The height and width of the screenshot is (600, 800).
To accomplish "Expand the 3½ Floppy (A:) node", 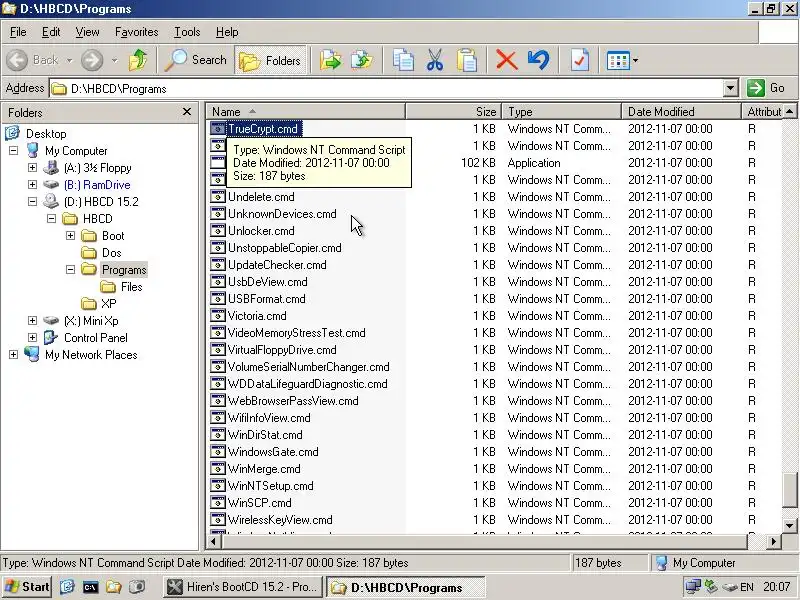I will 32,167.
